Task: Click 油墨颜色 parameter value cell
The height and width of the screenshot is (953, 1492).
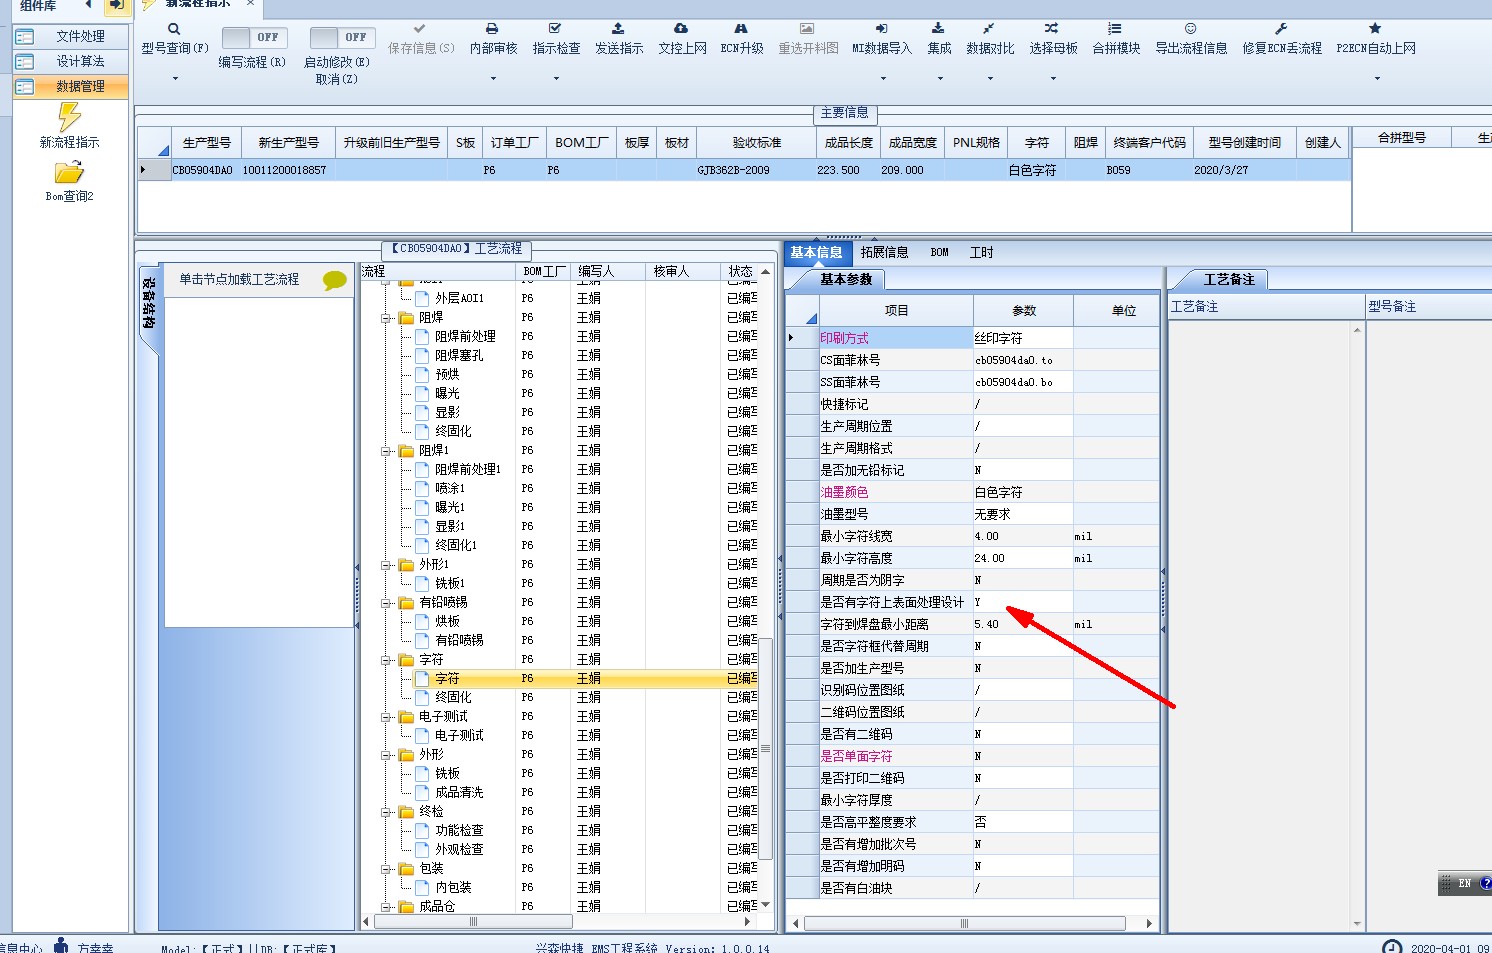Action: [1023, 493]
